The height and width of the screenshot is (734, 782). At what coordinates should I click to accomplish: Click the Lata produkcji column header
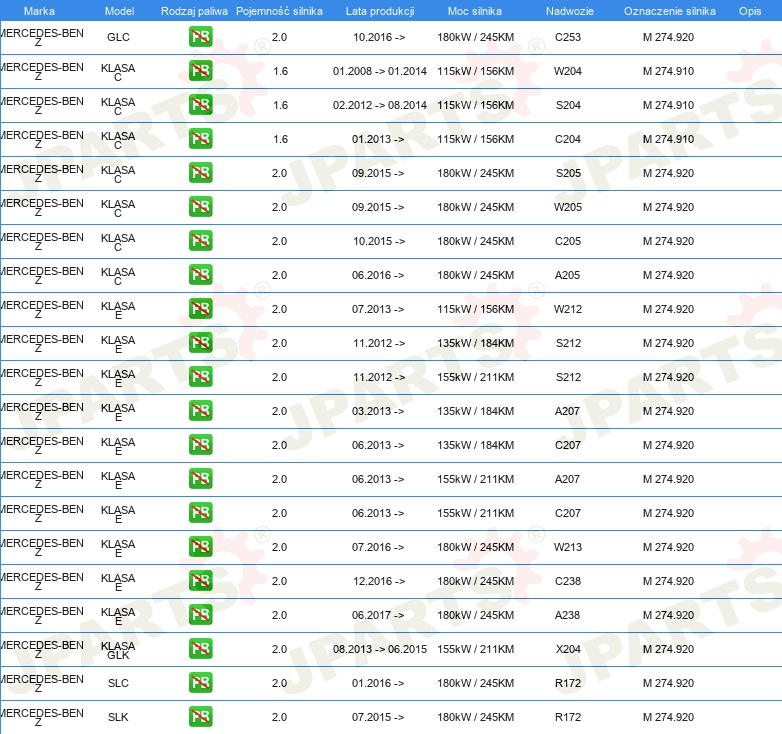379,11
